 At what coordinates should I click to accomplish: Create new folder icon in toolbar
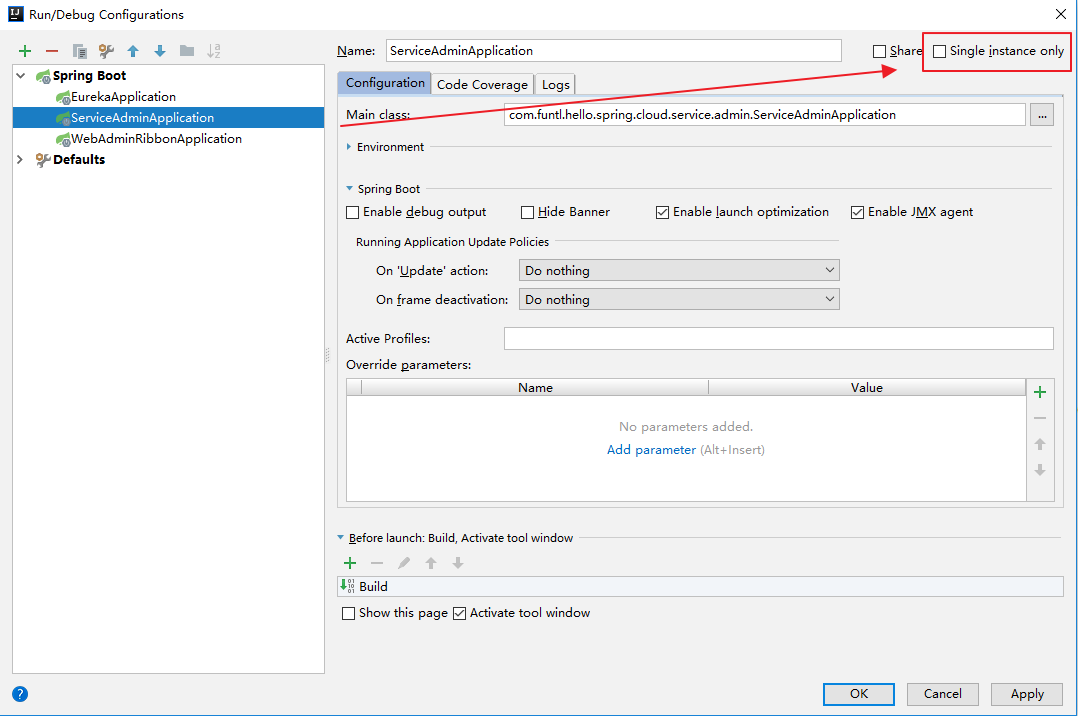click(187, 51)
